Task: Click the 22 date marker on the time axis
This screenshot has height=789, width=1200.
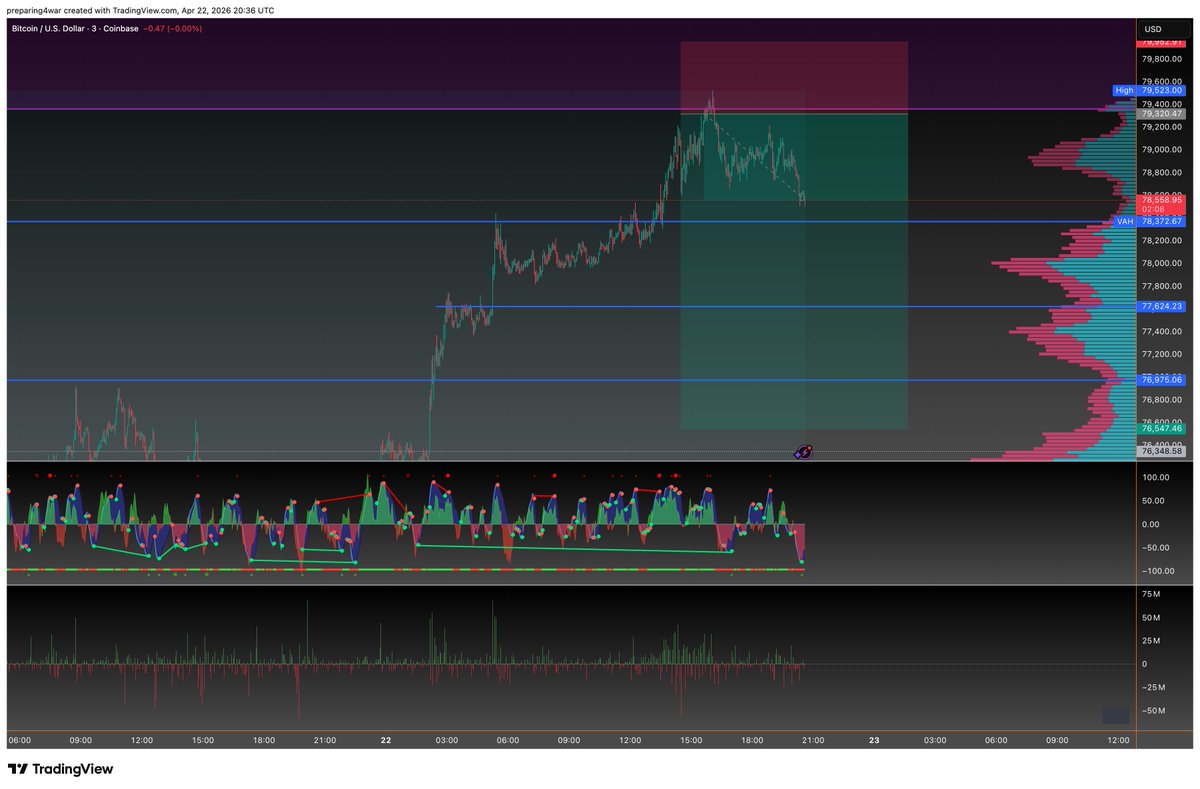Action: click(x=384, y=741)
